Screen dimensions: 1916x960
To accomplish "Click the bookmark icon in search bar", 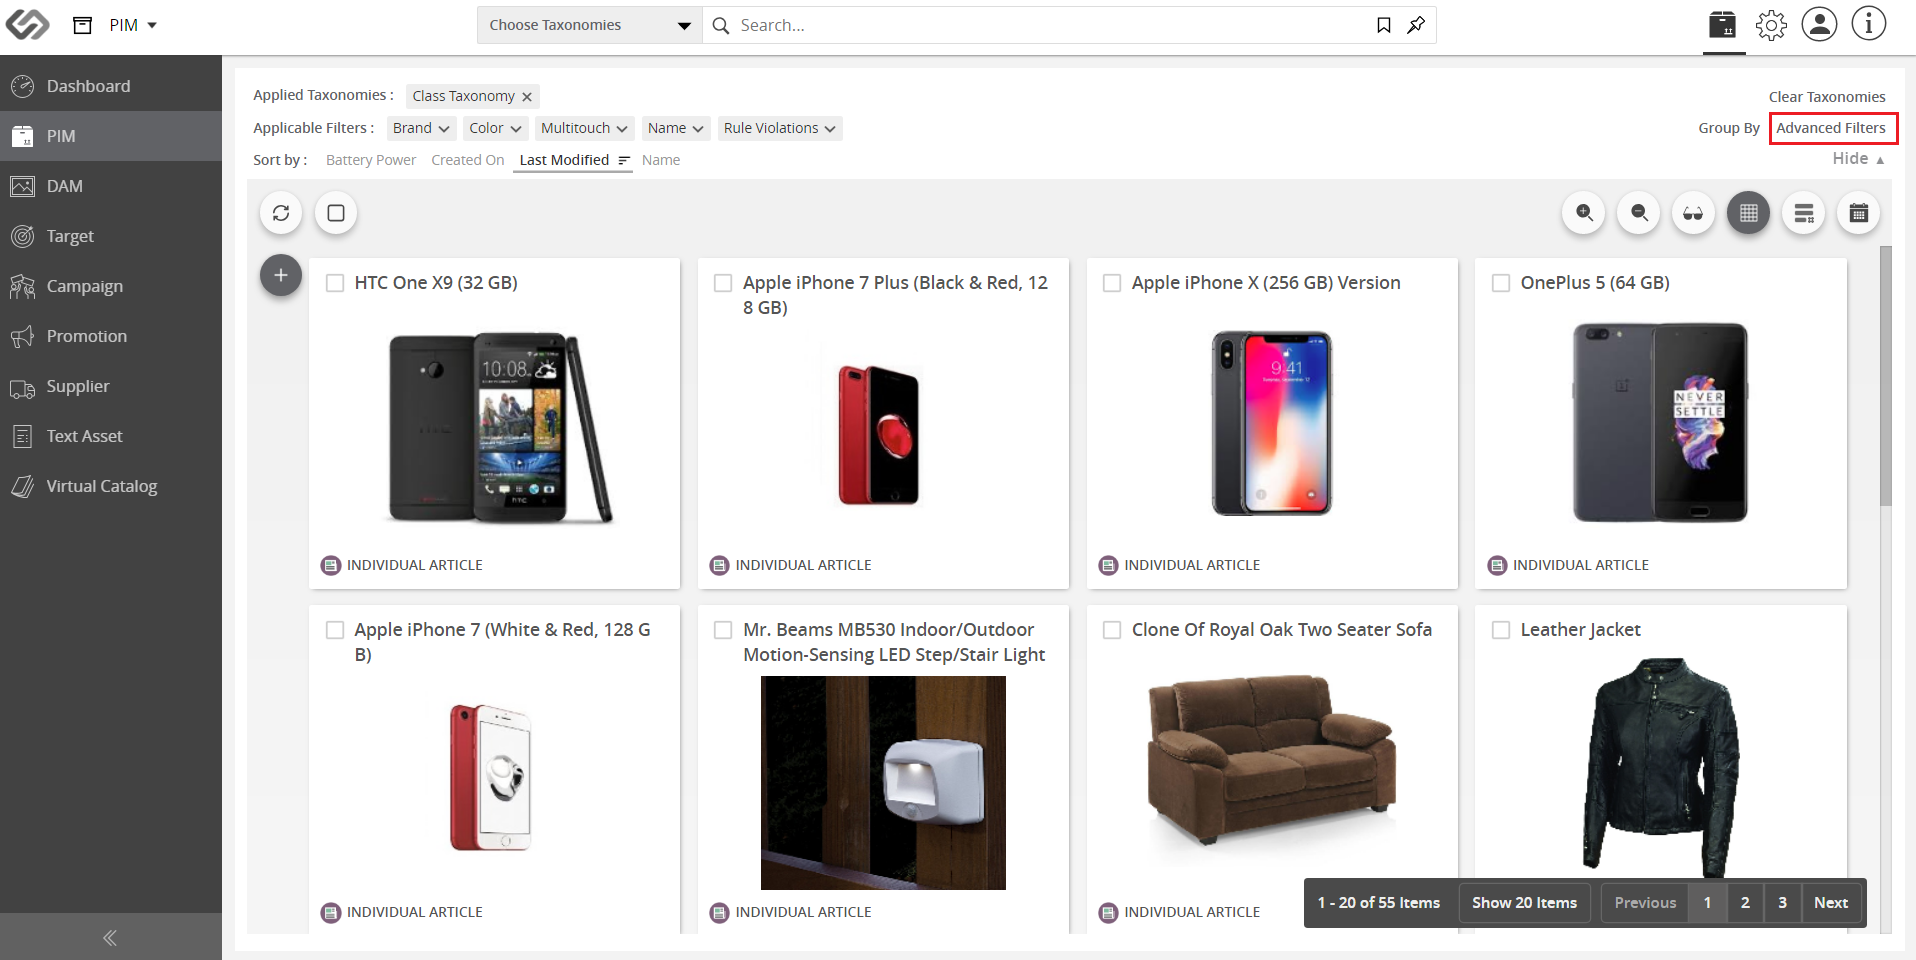I will (x=1384, y=25).
